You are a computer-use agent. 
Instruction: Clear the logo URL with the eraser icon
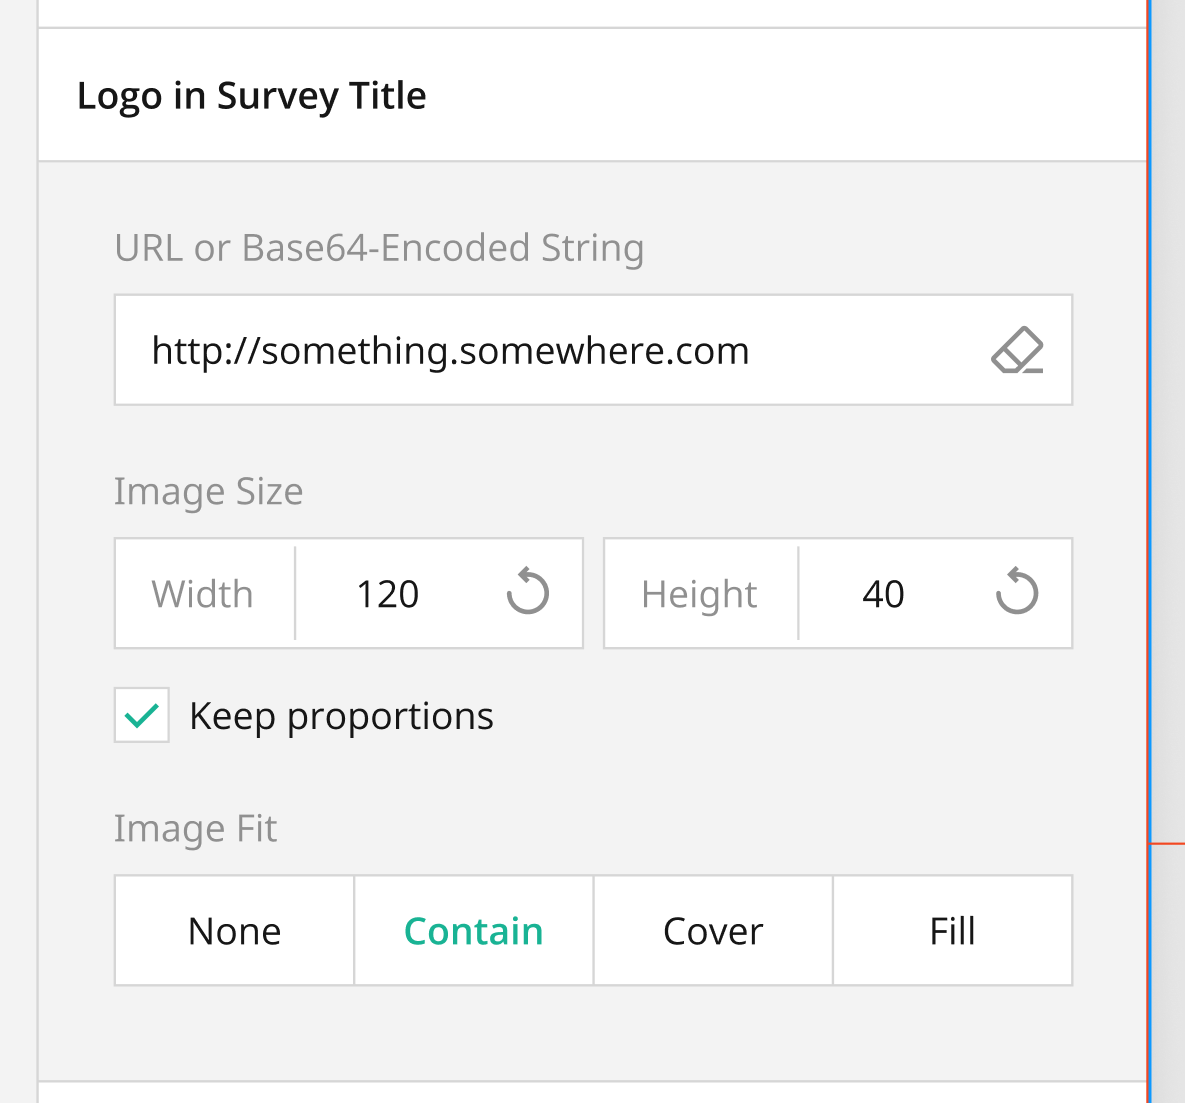point(1017,351)
